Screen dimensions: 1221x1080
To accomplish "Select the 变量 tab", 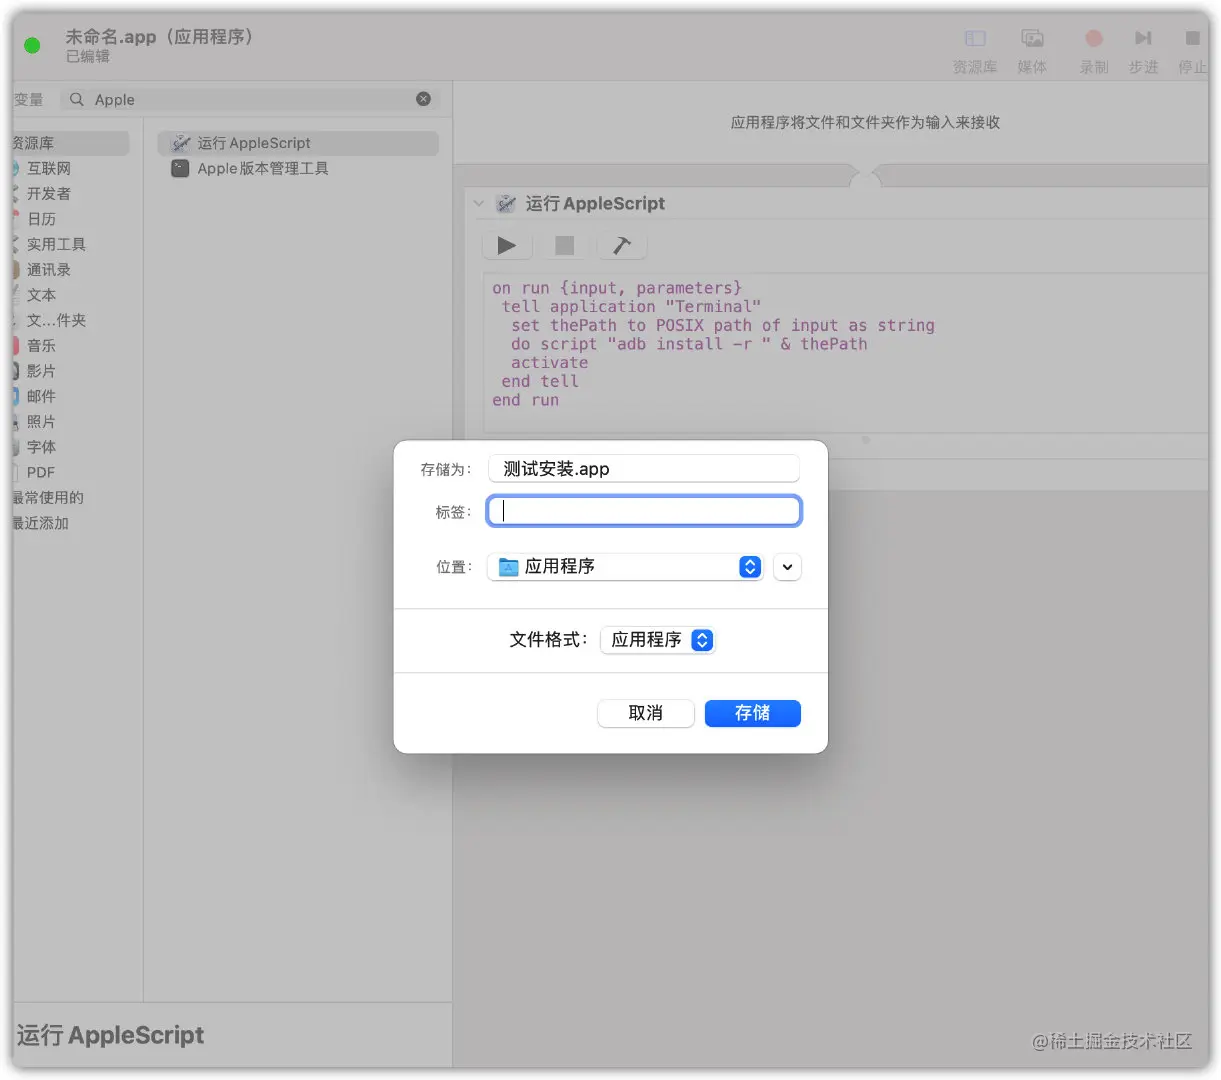I will point(28,99).
